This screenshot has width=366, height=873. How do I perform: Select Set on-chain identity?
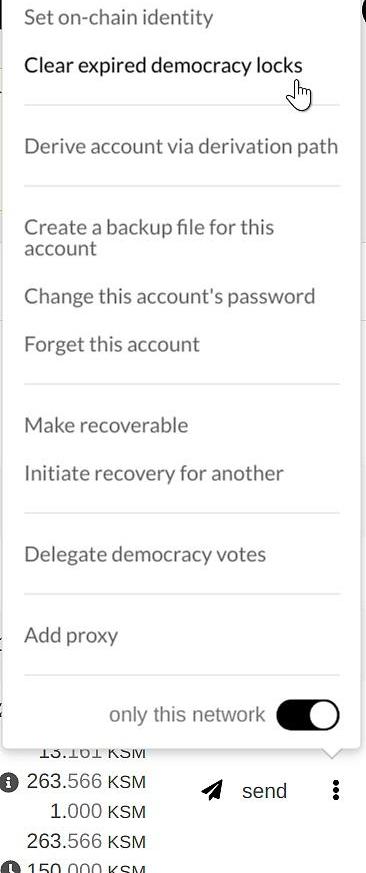click(118, 18)
